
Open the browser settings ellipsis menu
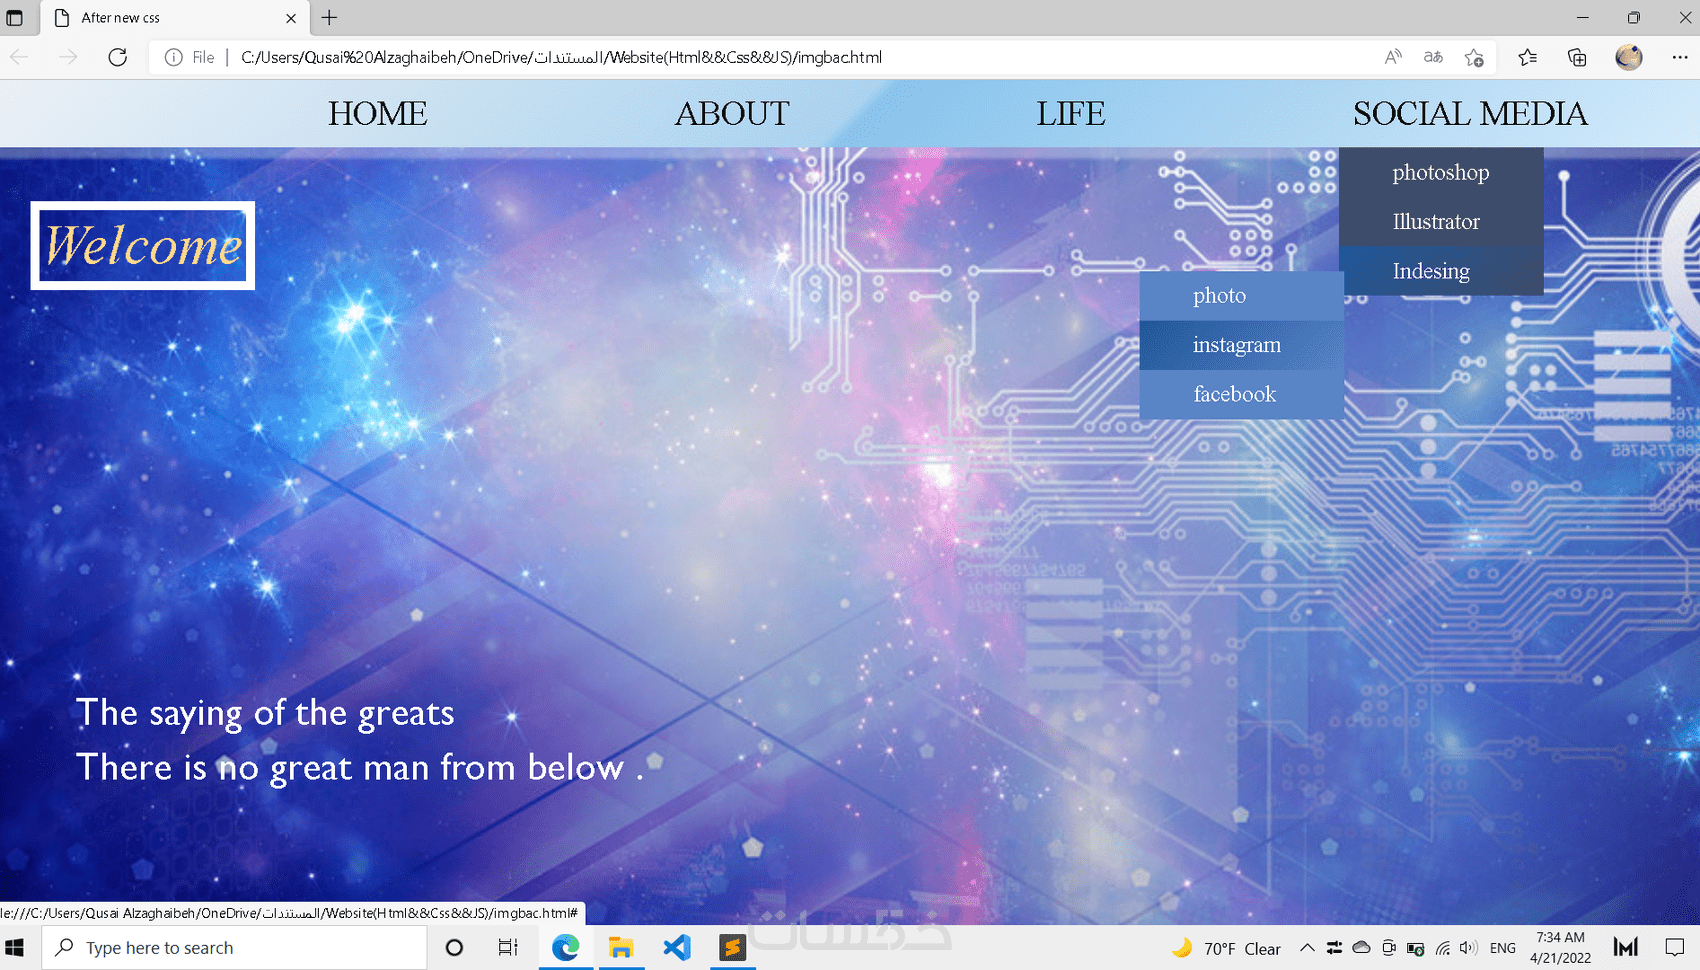point(1680,57)
